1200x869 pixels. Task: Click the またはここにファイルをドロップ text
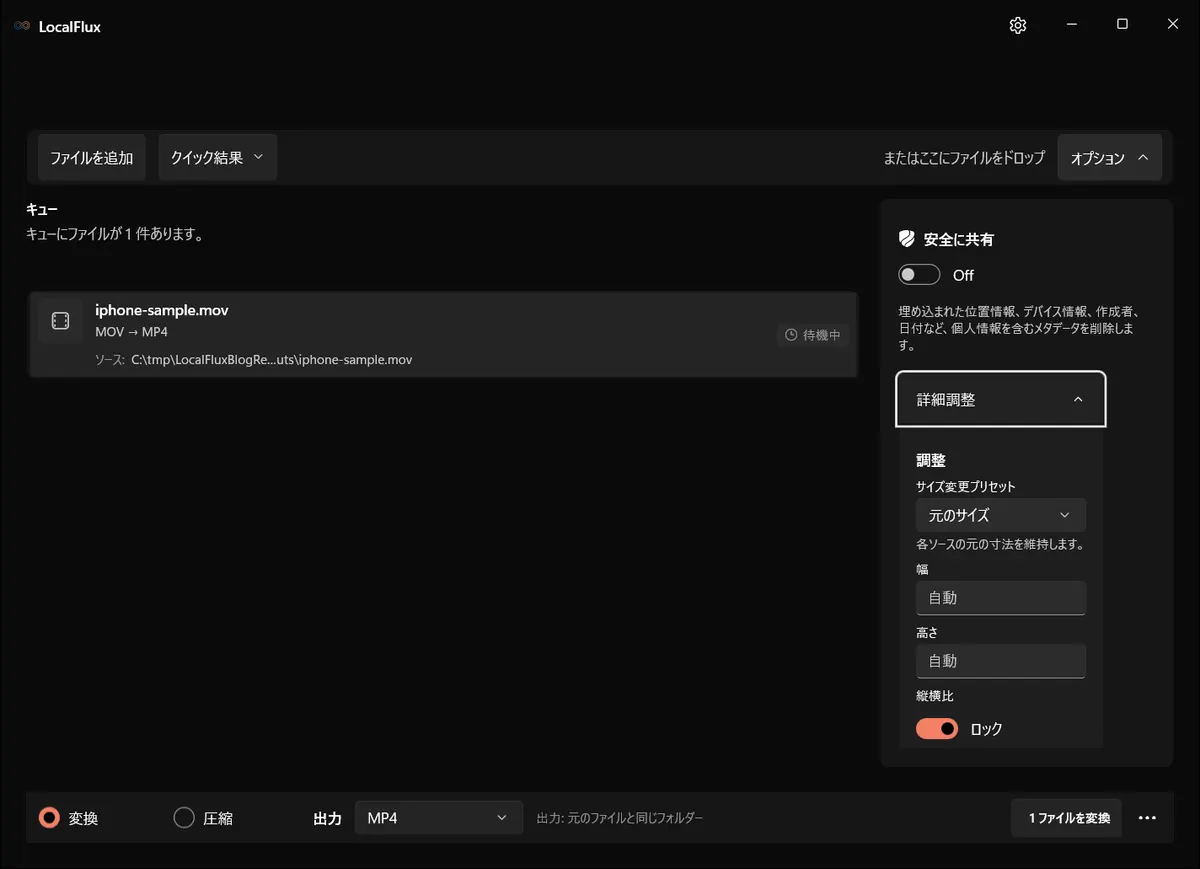tap(964, 158)
